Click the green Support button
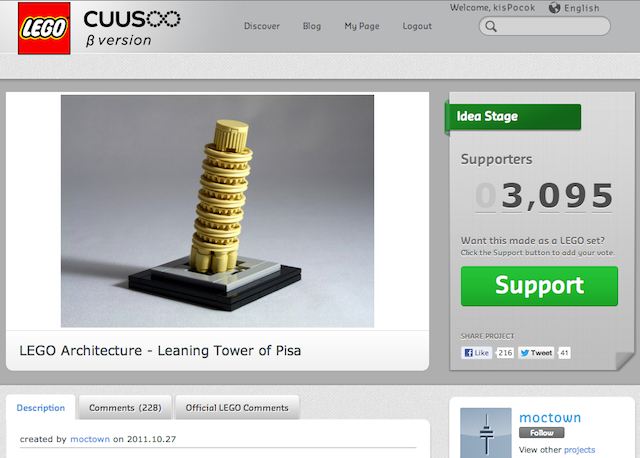 [539, 286]
